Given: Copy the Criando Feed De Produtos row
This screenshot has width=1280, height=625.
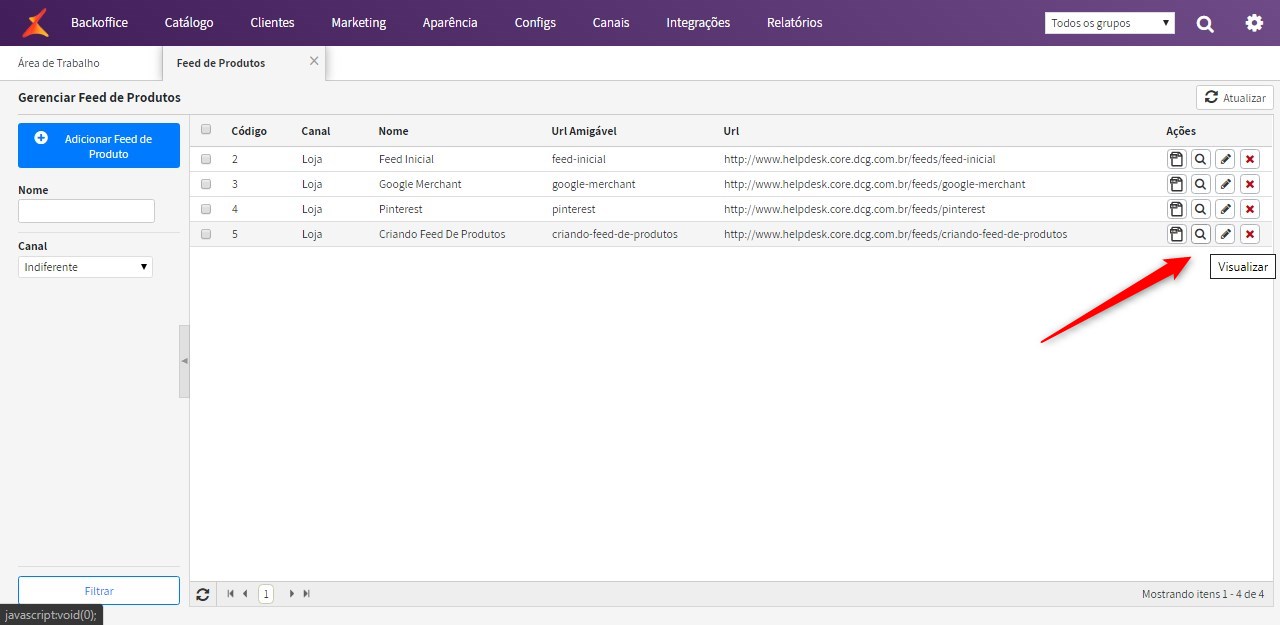Looking at the screenshot, I should (1176, 234).
